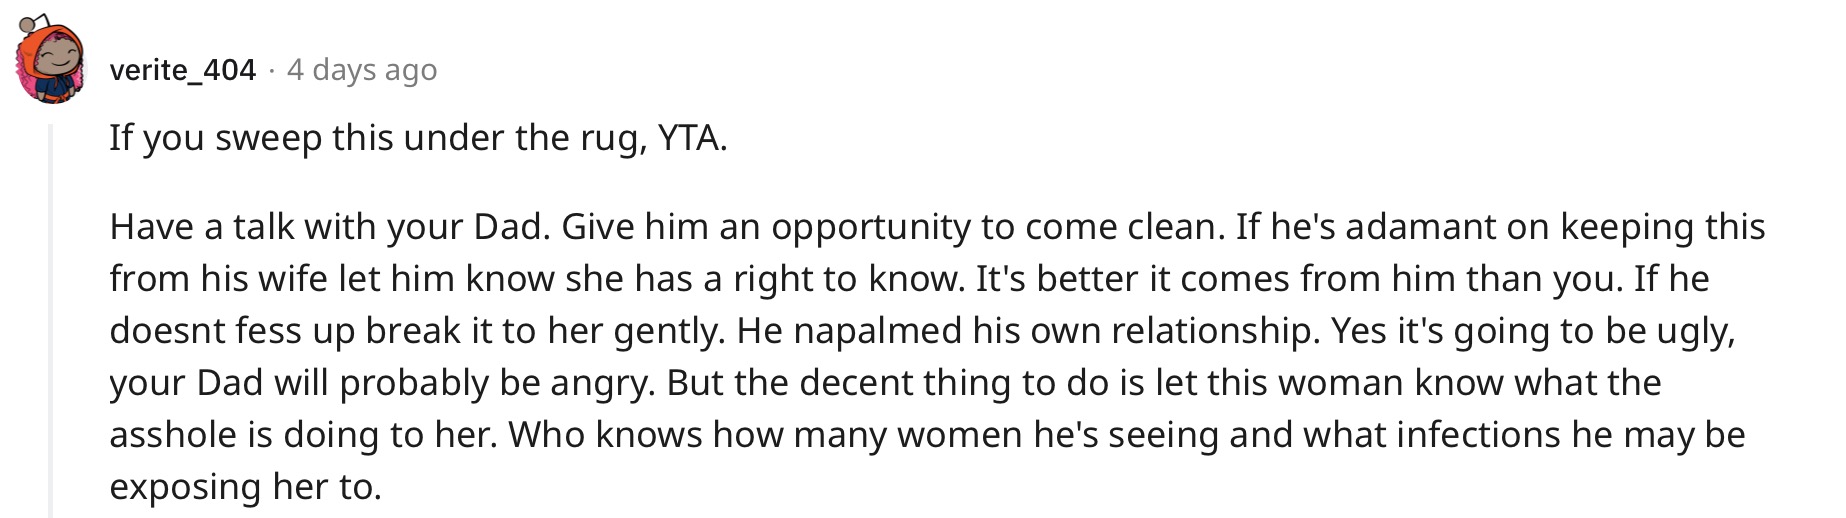Visit the verite_404 user profile link
The image size is (1846, 518).
[x=183, y=70]
